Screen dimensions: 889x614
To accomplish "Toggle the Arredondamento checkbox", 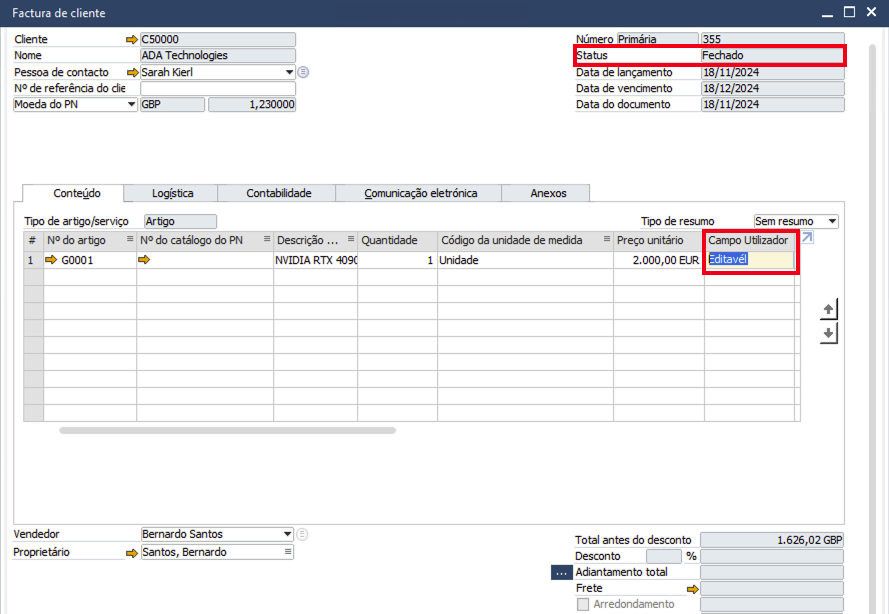I will pos(583,604).
